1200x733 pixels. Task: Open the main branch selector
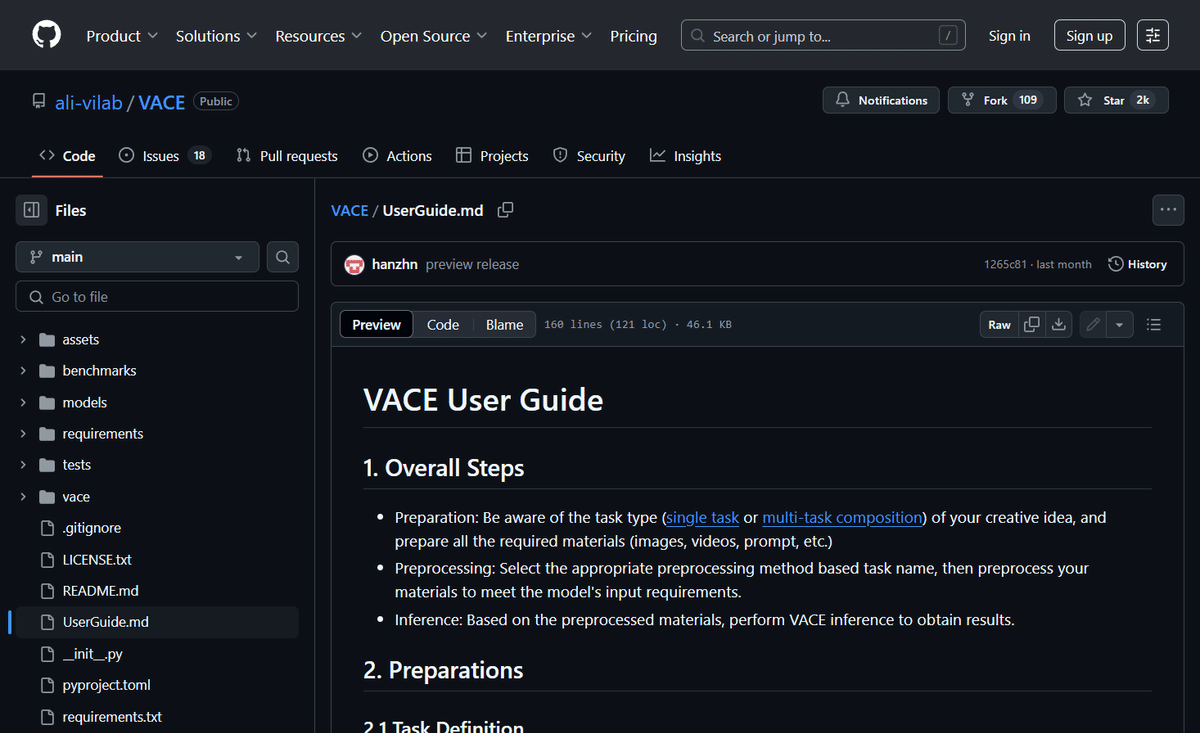click(x=137, y=256)
